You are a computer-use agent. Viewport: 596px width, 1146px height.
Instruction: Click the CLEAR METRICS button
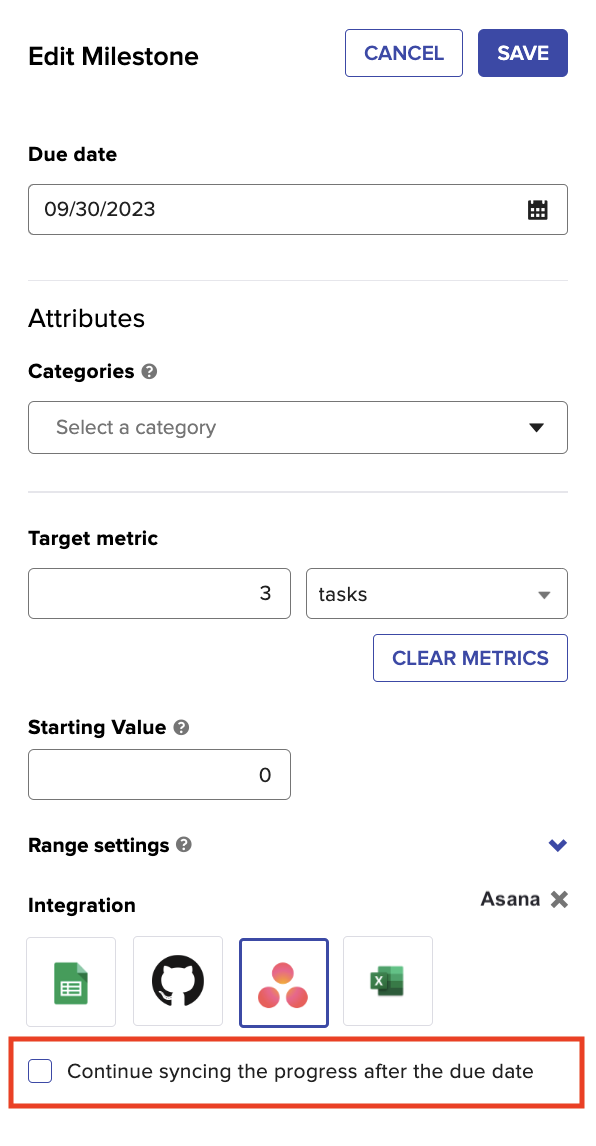tap(470, 658)
